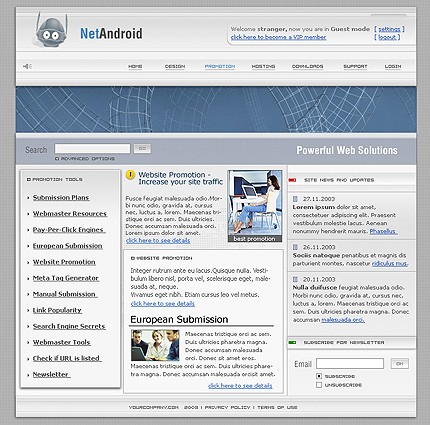Screen dimensions: 430x425
Task: Open the Home nav item
Action: tap(135, 66)
